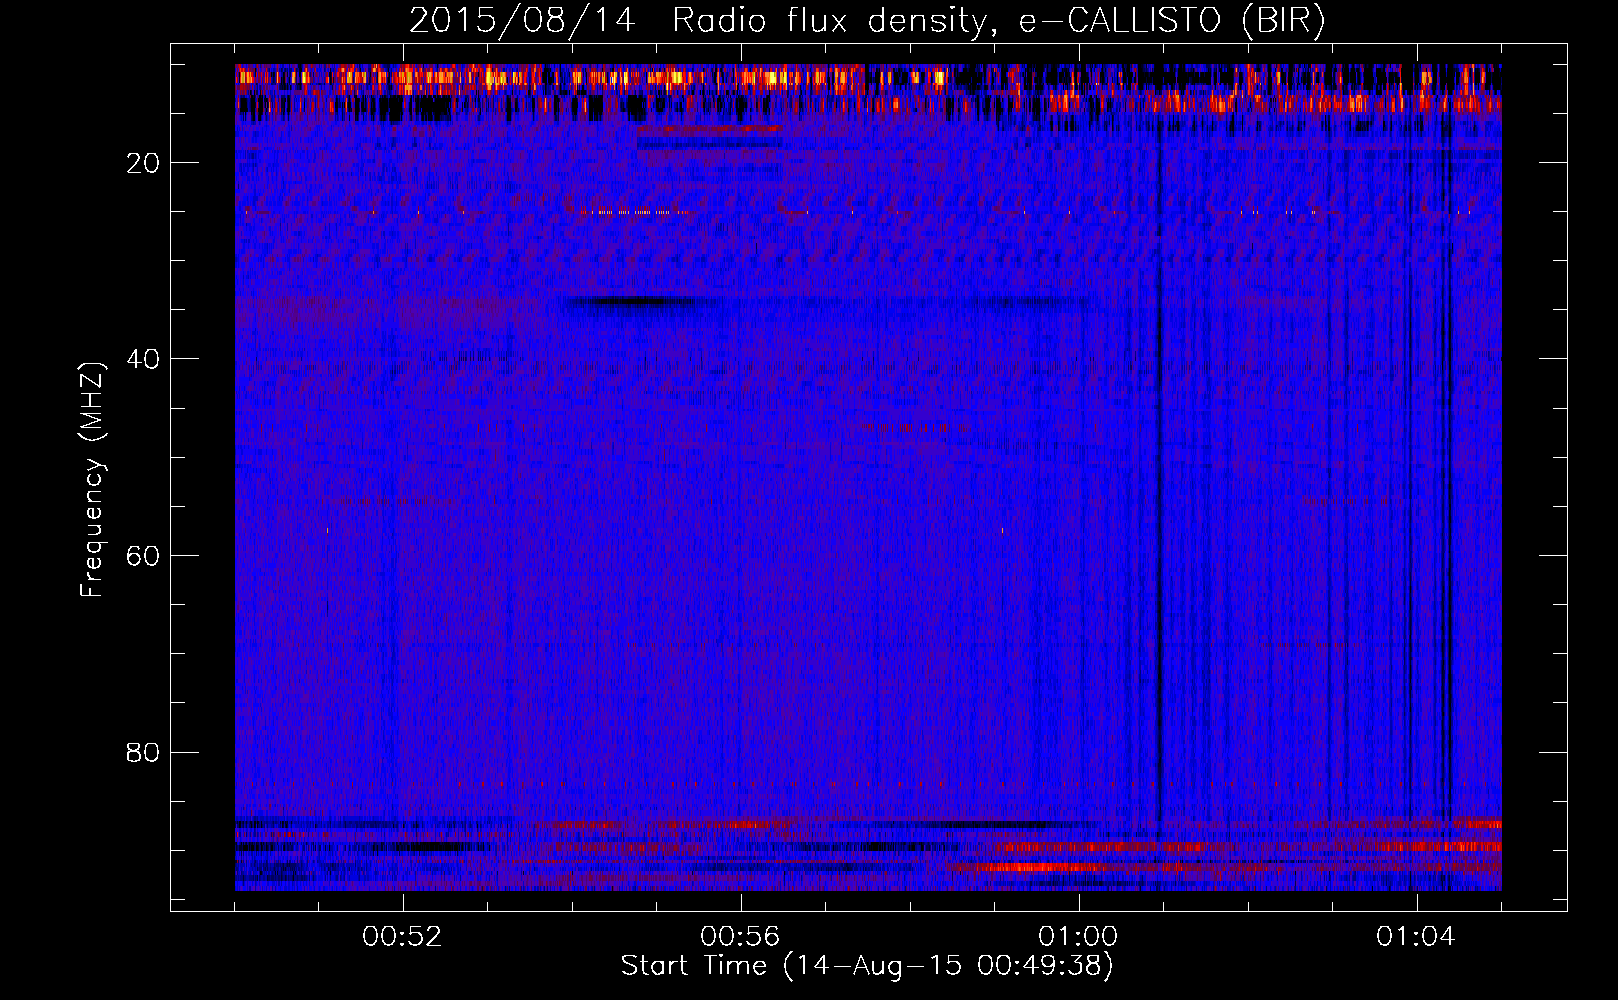Viewport: 1618px width, 1000px height.
Task: Click the 'Frequency (MHZ)' y-axis label
Action: tap(92, 481)
